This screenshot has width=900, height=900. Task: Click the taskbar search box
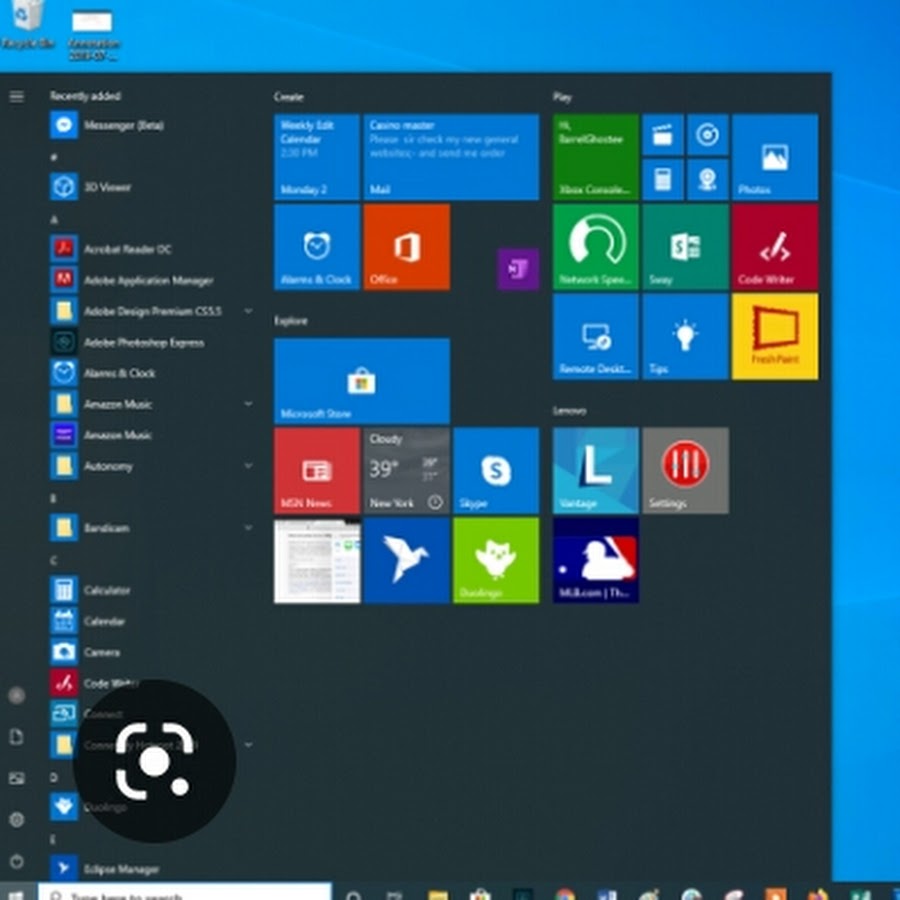[185, 892]
